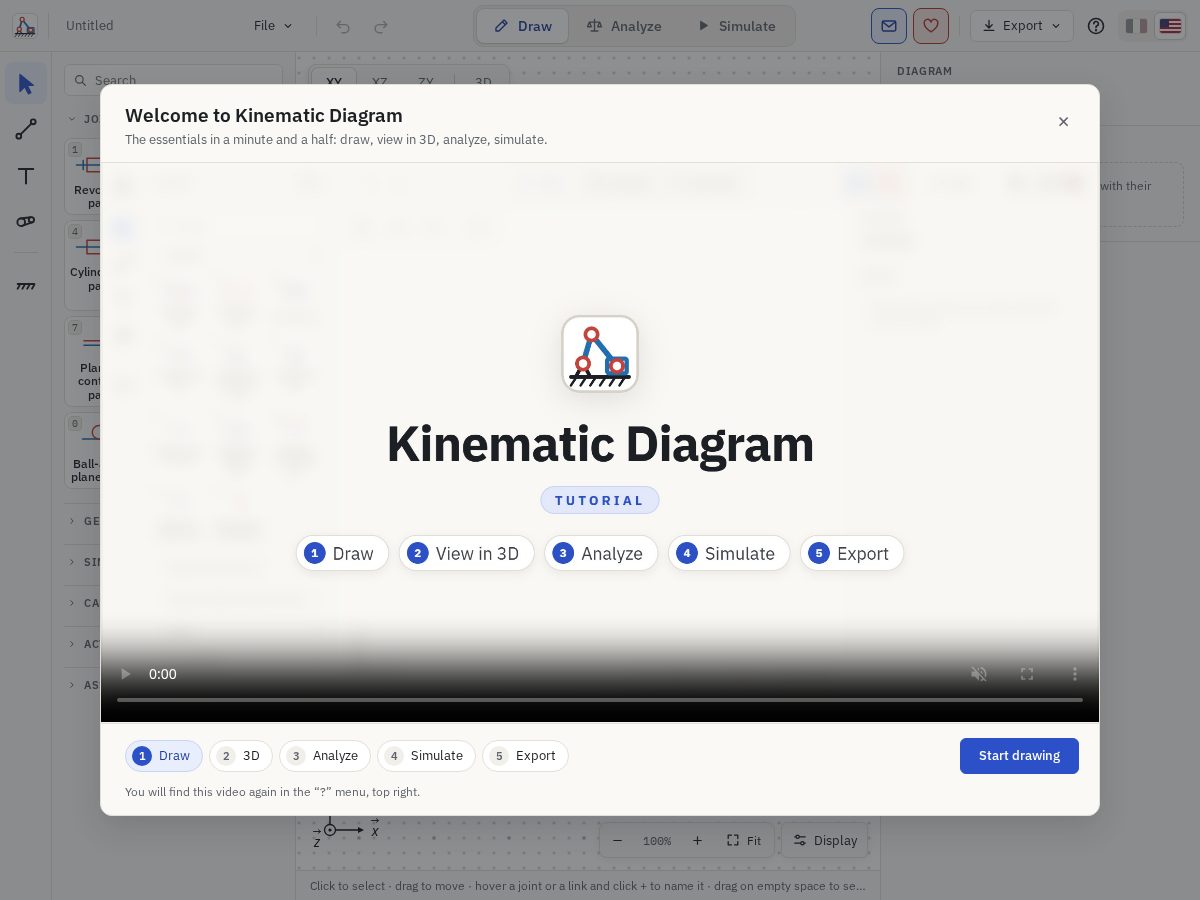The width and height of the screenshot is (1200, 900).
Task: Select the 3D view tab
Action: tap(483, 82)
